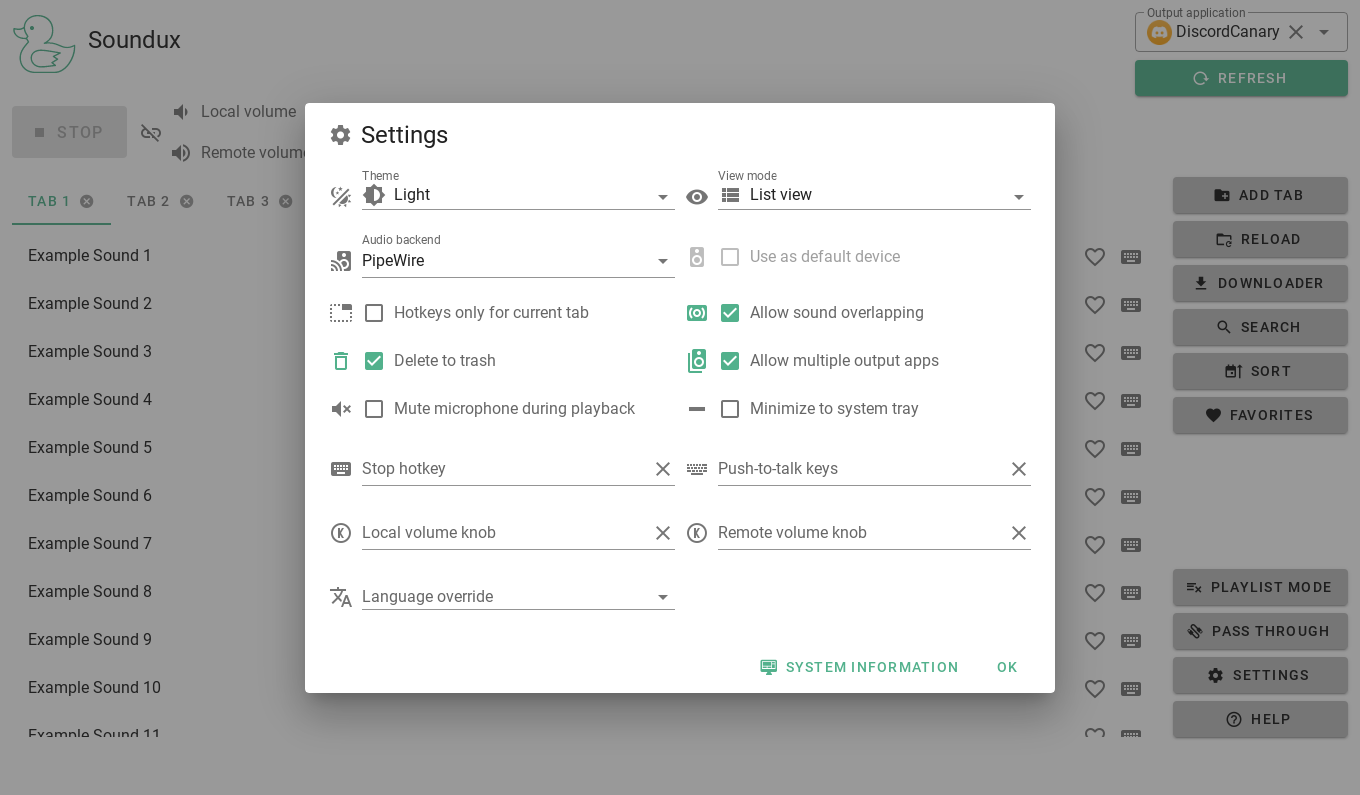Click the System Information button
Viewport: 1360px width, 795px height.
tap(859, 667)
